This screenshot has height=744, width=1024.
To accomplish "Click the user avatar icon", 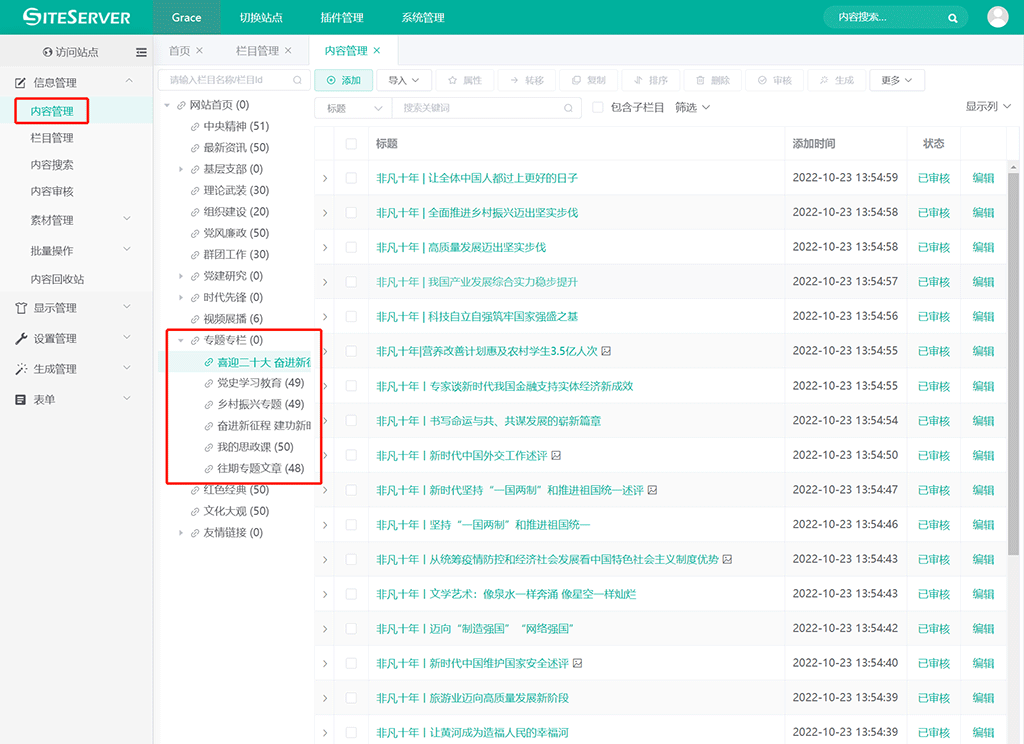I will tap(997, 17).
